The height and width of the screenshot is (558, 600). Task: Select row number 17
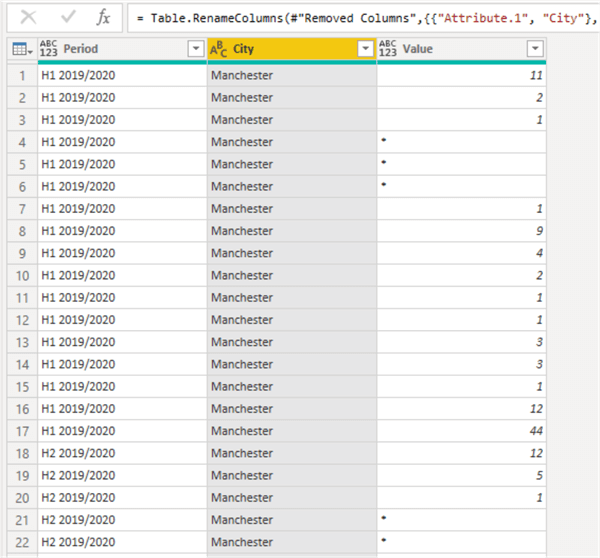click(20, 431)
